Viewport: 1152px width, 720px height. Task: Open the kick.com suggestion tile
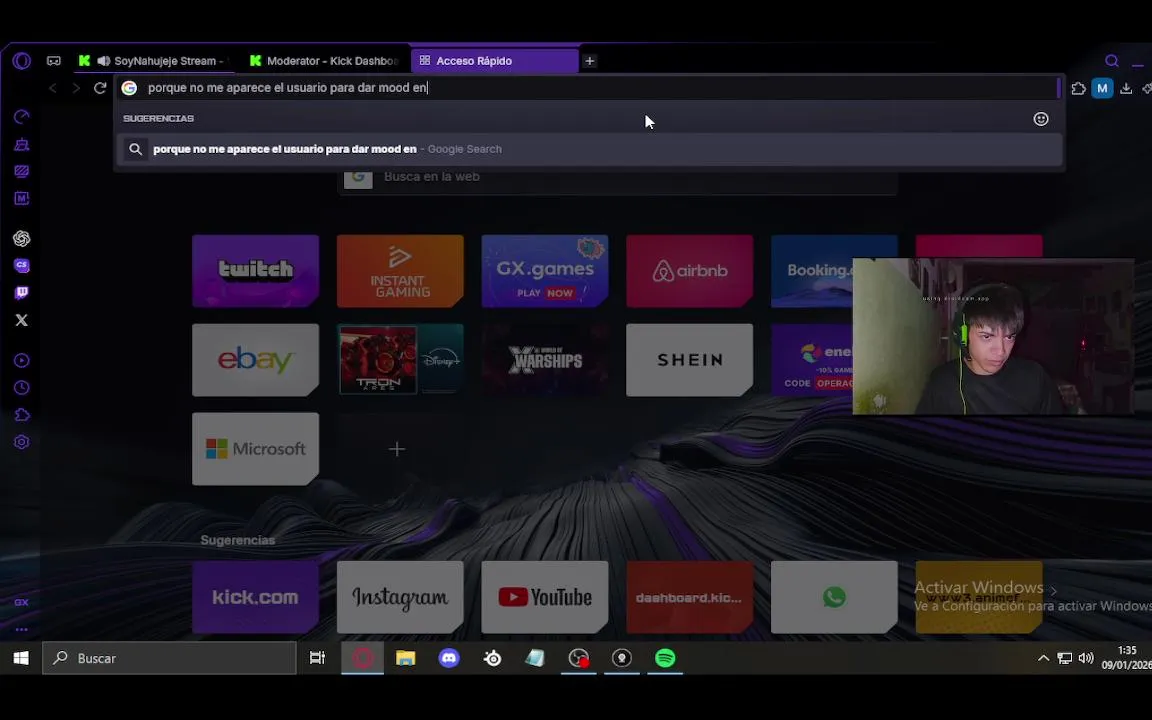(x=256, y=597)
